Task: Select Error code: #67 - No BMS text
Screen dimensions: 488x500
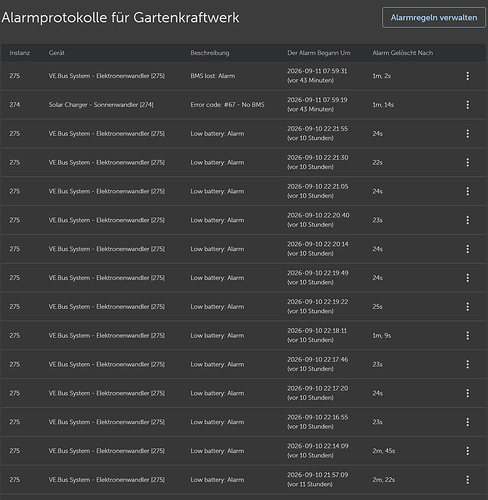Action: point(227,105)
